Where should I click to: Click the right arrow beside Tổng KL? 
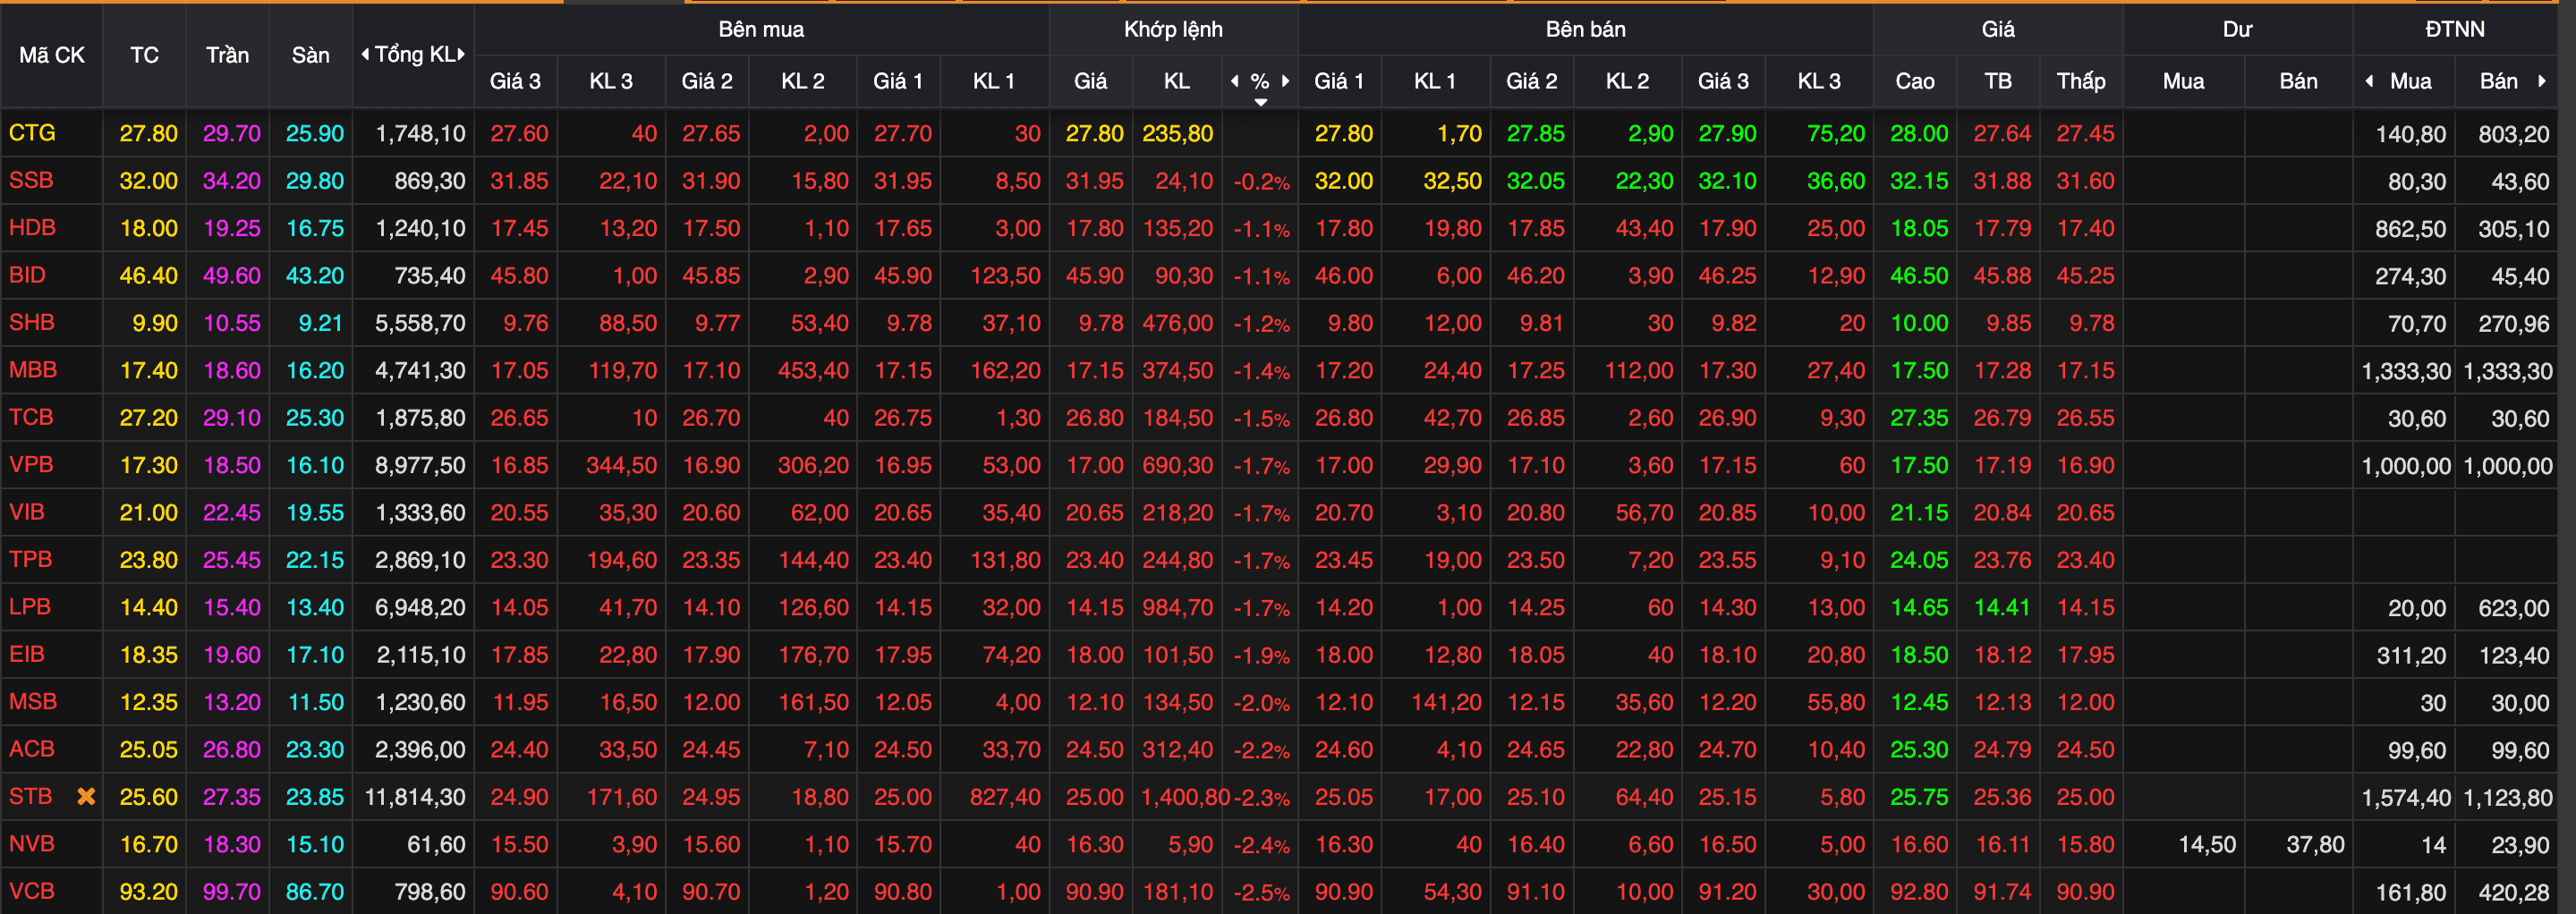click(x=461, y=55)
